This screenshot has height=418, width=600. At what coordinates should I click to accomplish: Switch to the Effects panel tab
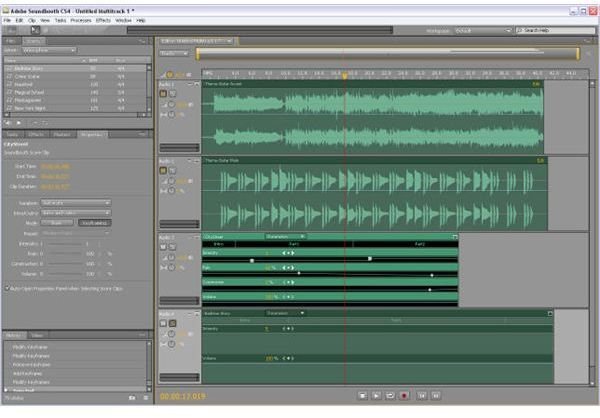[36, 134]
